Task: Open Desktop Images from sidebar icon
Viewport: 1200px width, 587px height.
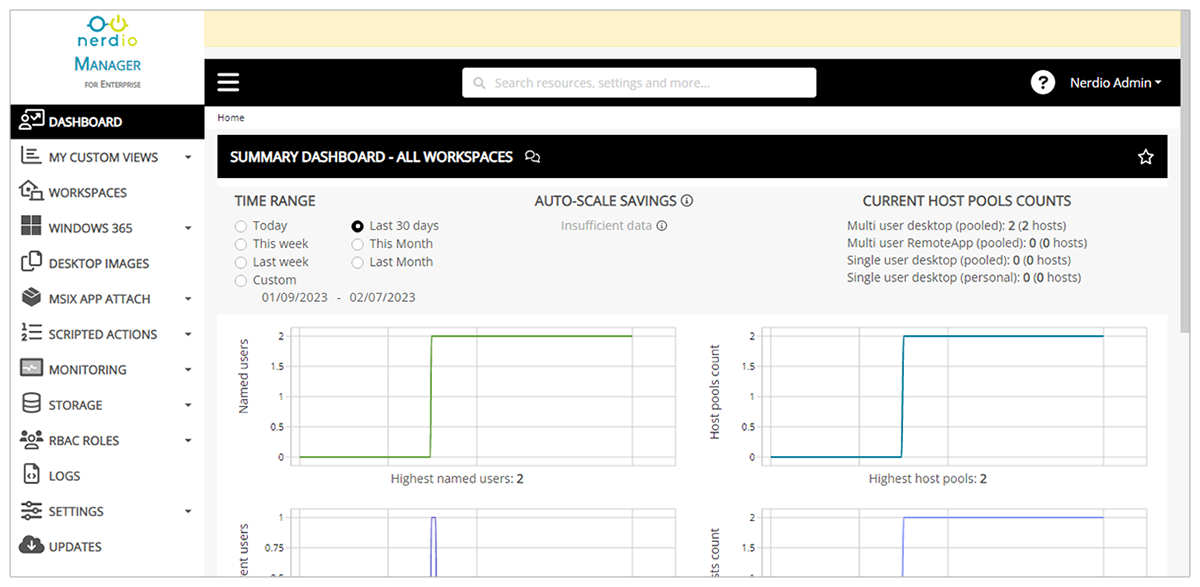Action: [x=31, y=263]
